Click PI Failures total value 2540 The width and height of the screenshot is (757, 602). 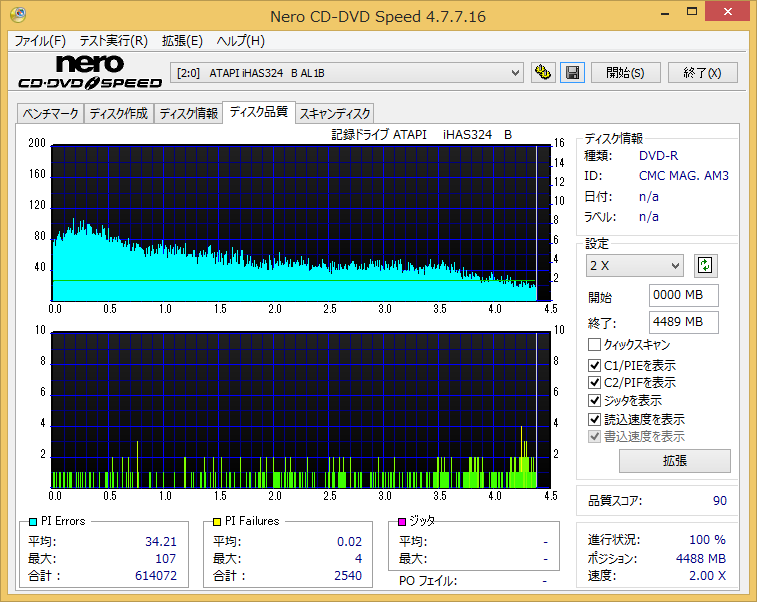[x=348, y=576]
